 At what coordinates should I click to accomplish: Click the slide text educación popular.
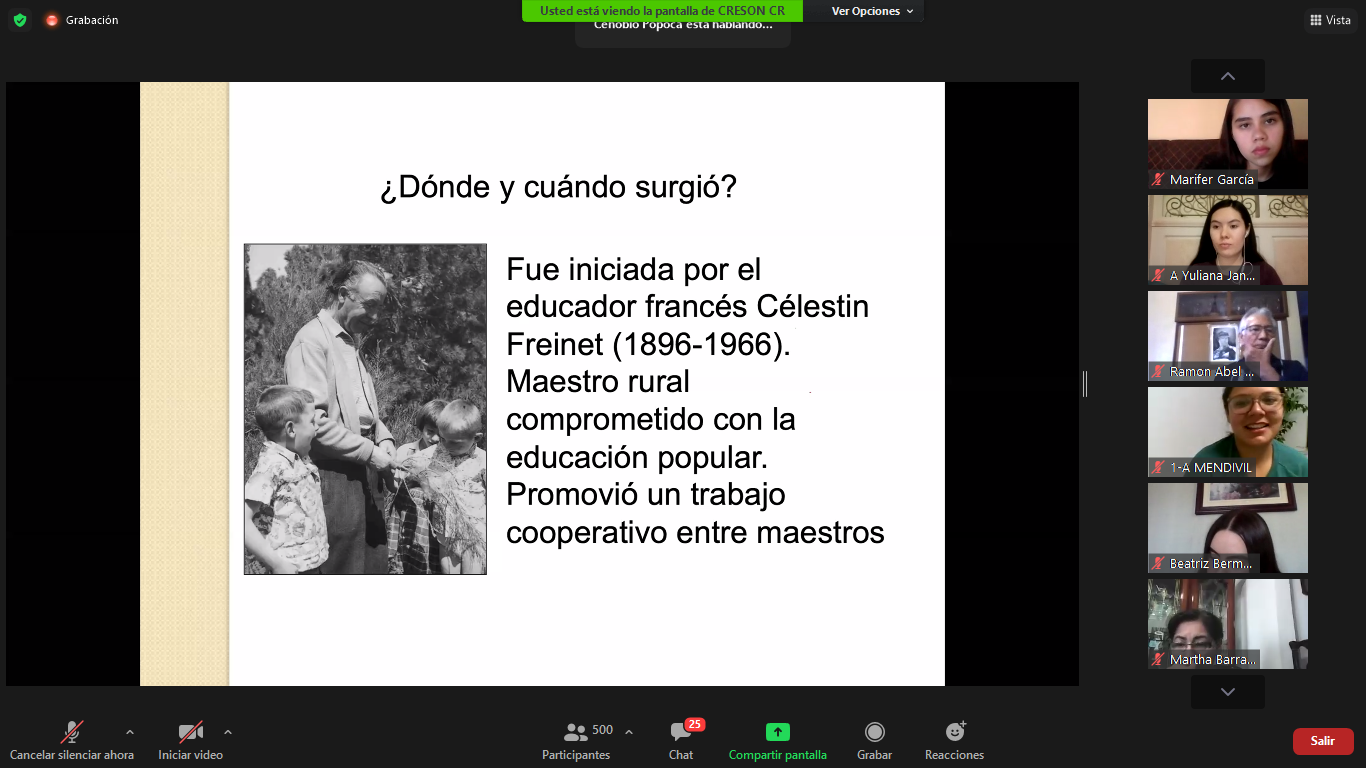pos(637,457)
